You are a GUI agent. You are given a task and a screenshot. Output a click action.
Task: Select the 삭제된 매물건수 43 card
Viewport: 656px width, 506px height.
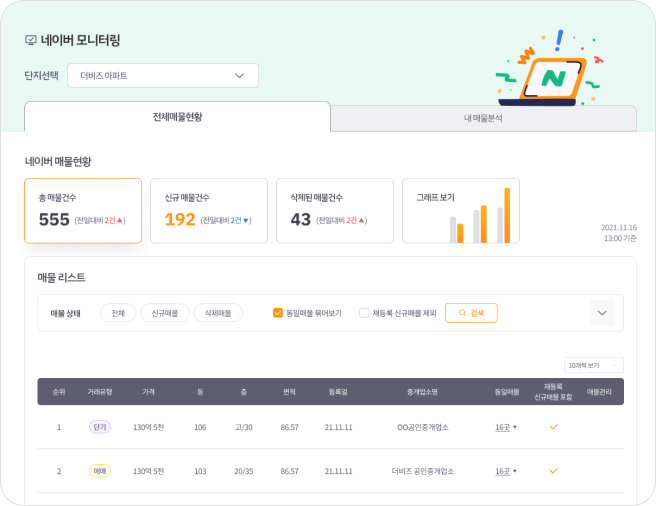point(335,211)
